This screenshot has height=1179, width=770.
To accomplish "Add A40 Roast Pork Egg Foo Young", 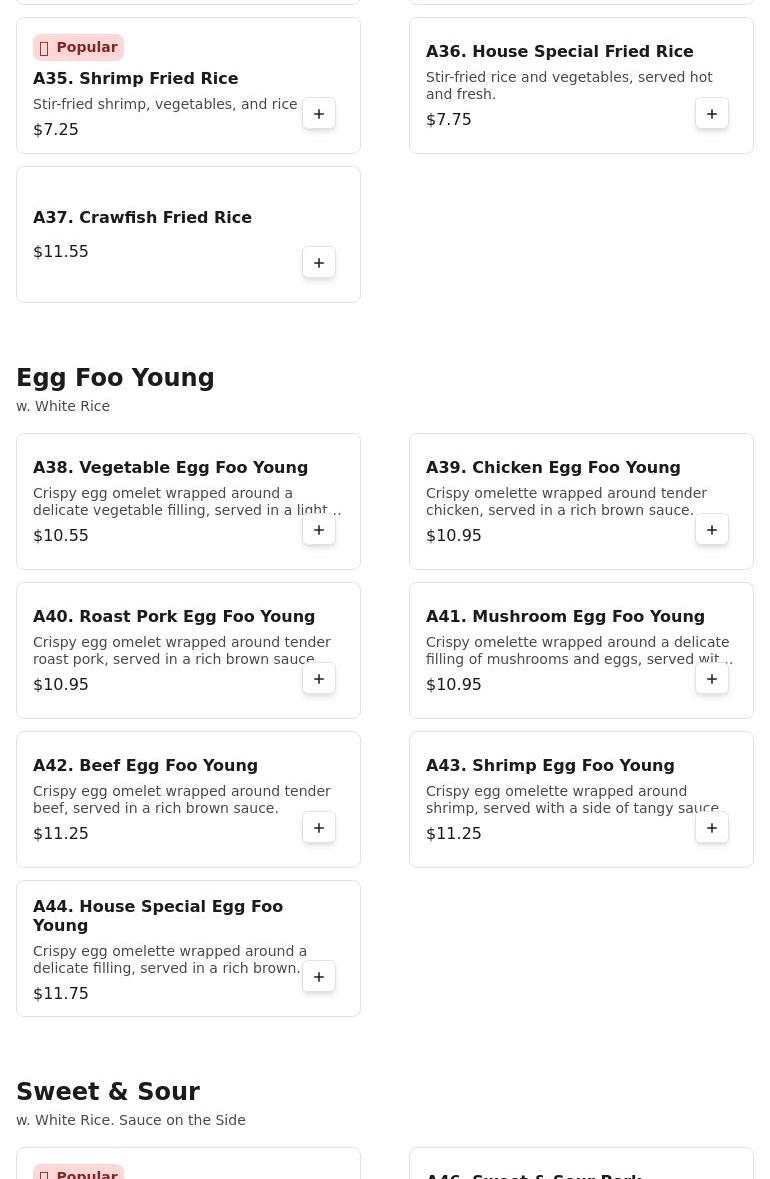I will (x=319, y=678).
